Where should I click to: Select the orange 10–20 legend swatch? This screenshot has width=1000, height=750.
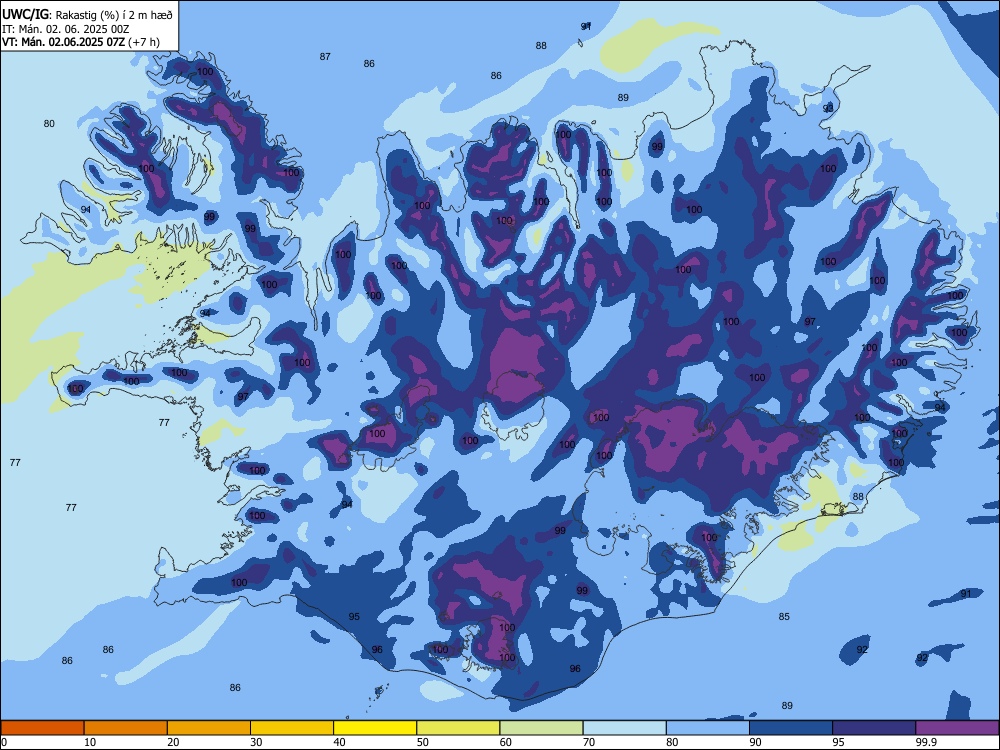126,728
